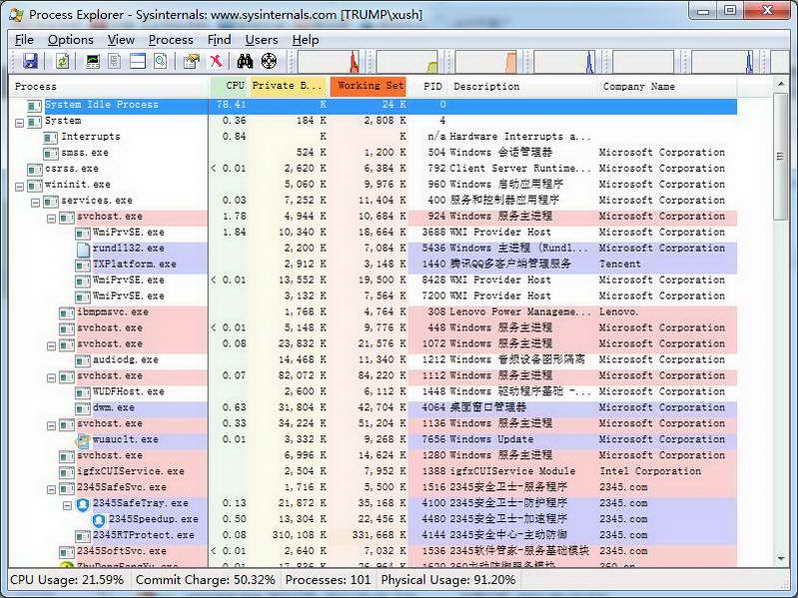Sort by the Process column header
798x598 pixels.
109,87
